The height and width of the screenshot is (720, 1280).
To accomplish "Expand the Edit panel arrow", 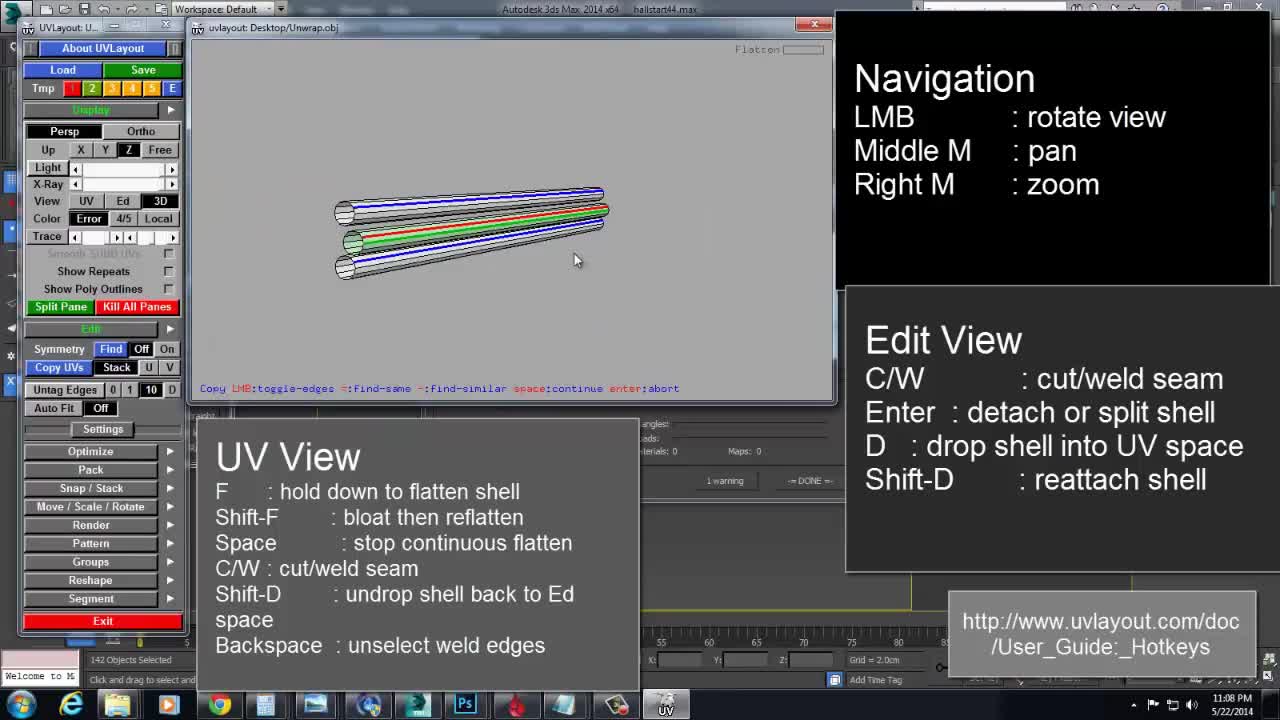I will 170,329.
